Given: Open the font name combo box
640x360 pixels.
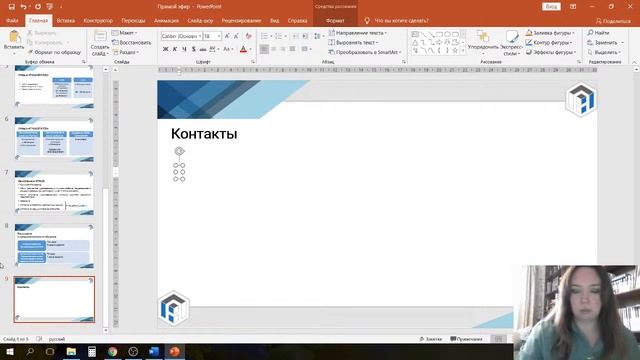Looking at the screenshot, I should click(181, 36).
